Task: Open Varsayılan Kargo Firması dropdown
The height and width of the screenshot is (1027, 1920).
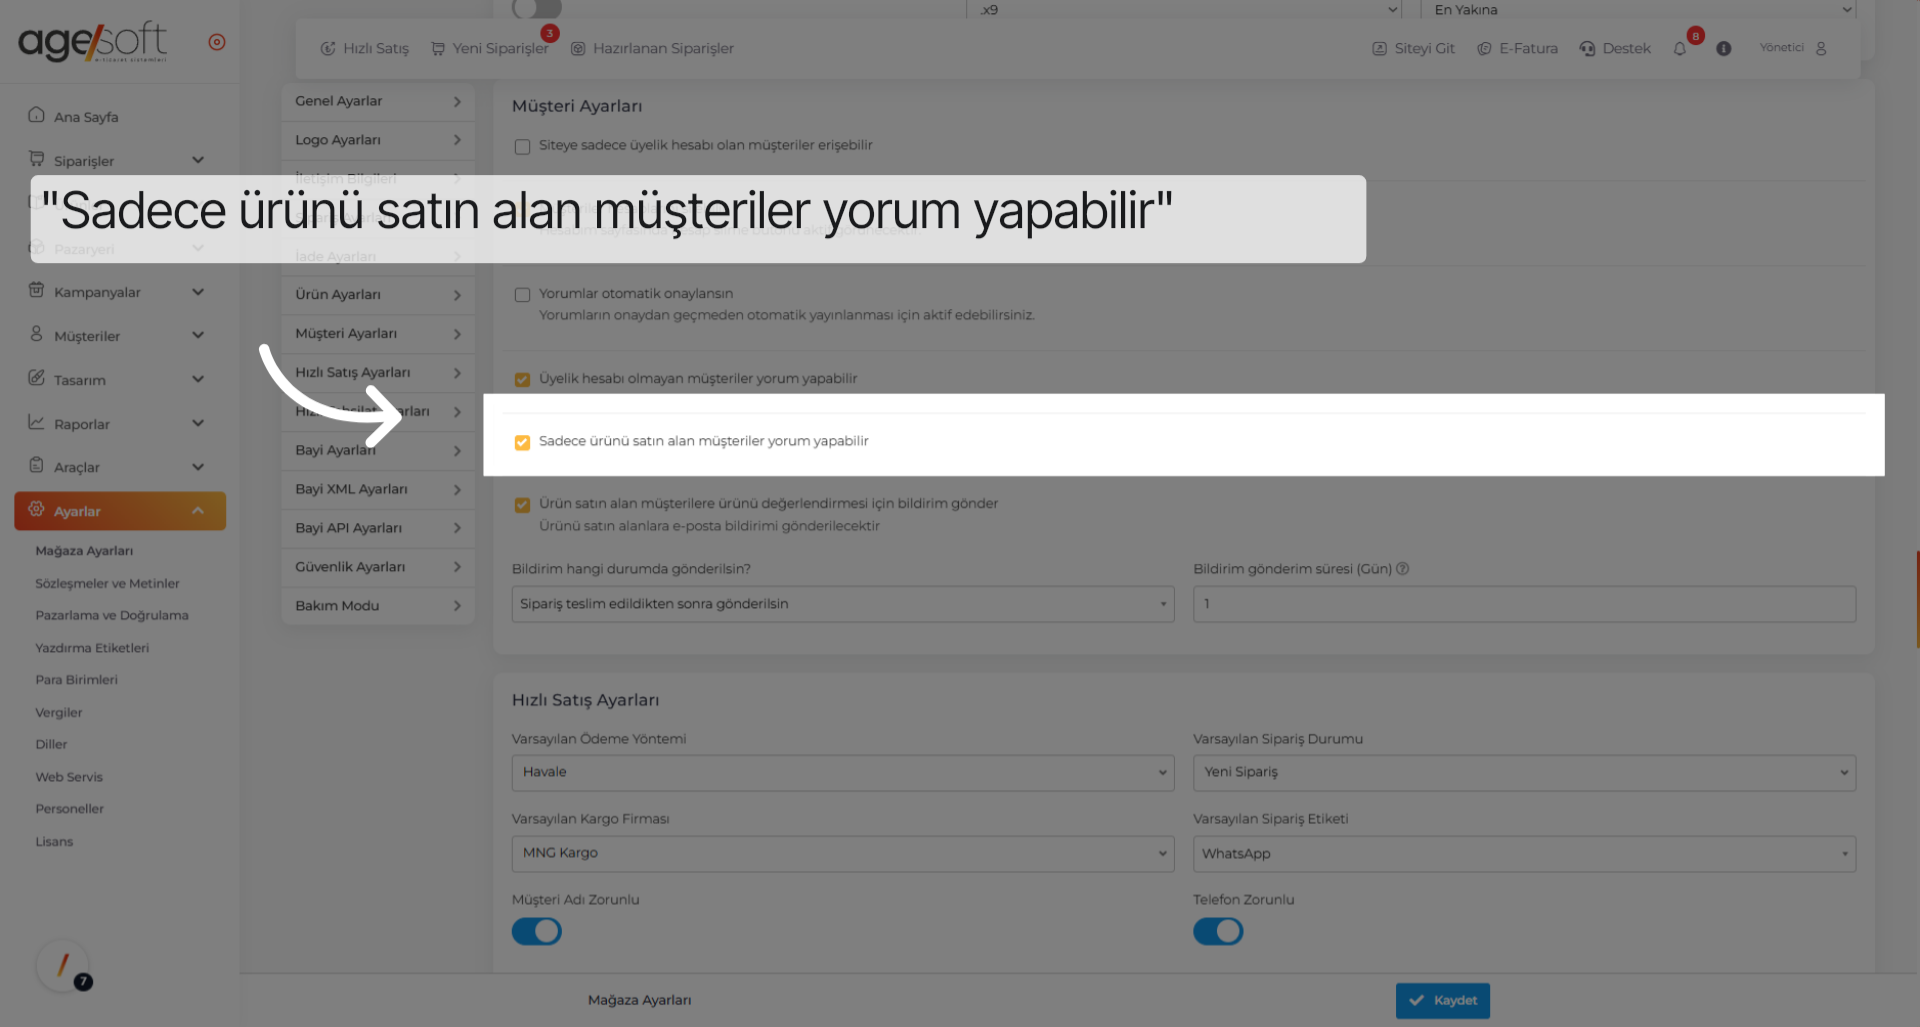Action: 843,853
